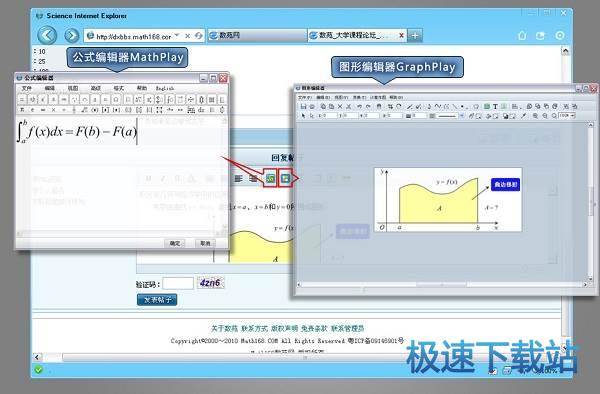Image resolution: width=600 pixels, height=394 pixels.
Task: Go back with the browser back arrow
Action: pos(47,36)
